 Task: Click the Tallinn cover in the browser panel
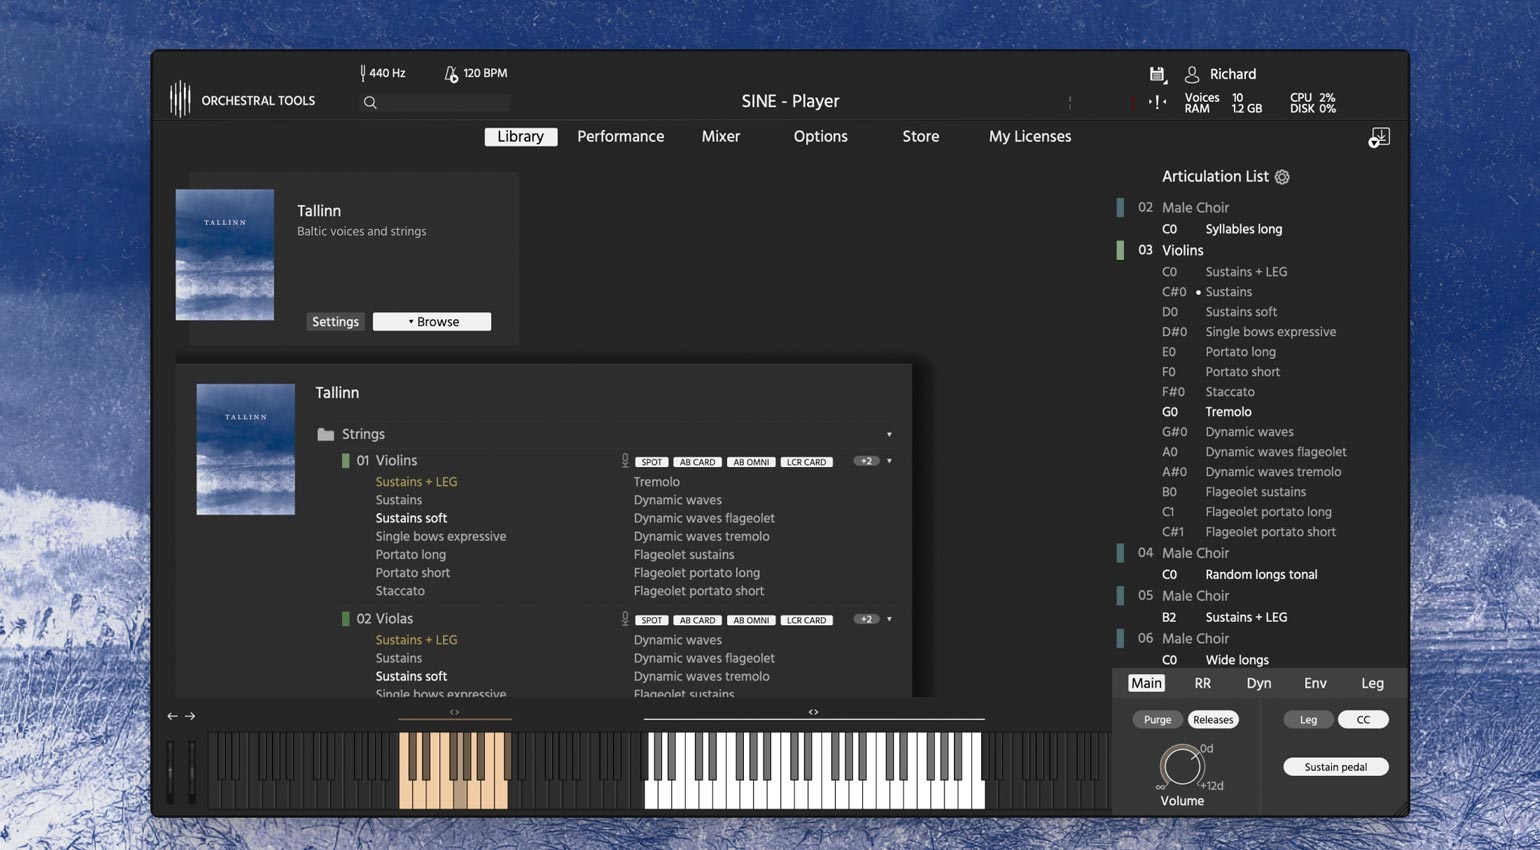point(246,450)
